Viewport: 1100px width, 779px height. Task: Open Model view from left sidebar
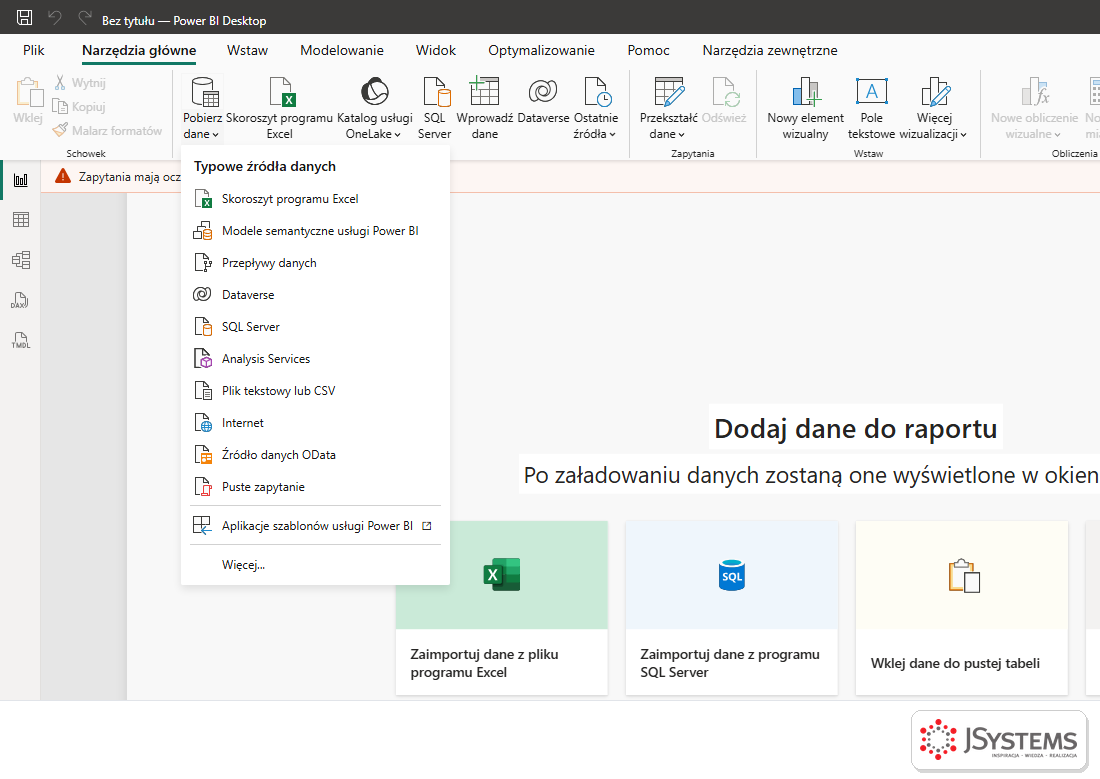(21, 260)
